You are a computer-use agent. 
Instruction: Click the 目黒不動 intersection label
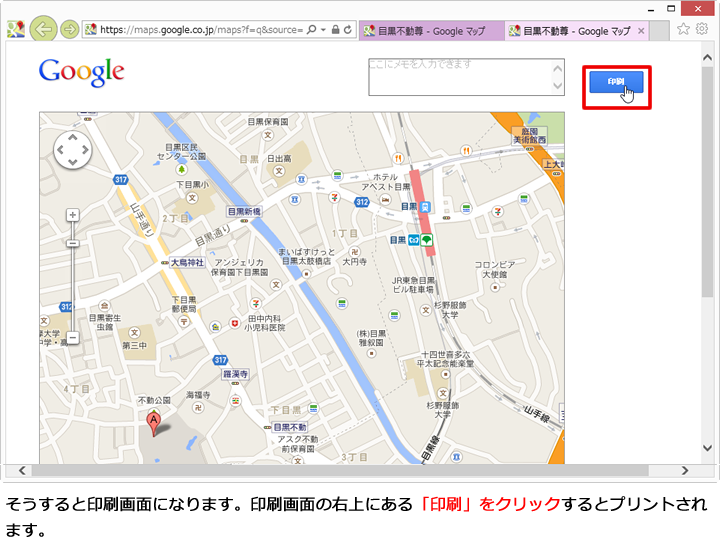pyautogui.click(x=290, y=427)
